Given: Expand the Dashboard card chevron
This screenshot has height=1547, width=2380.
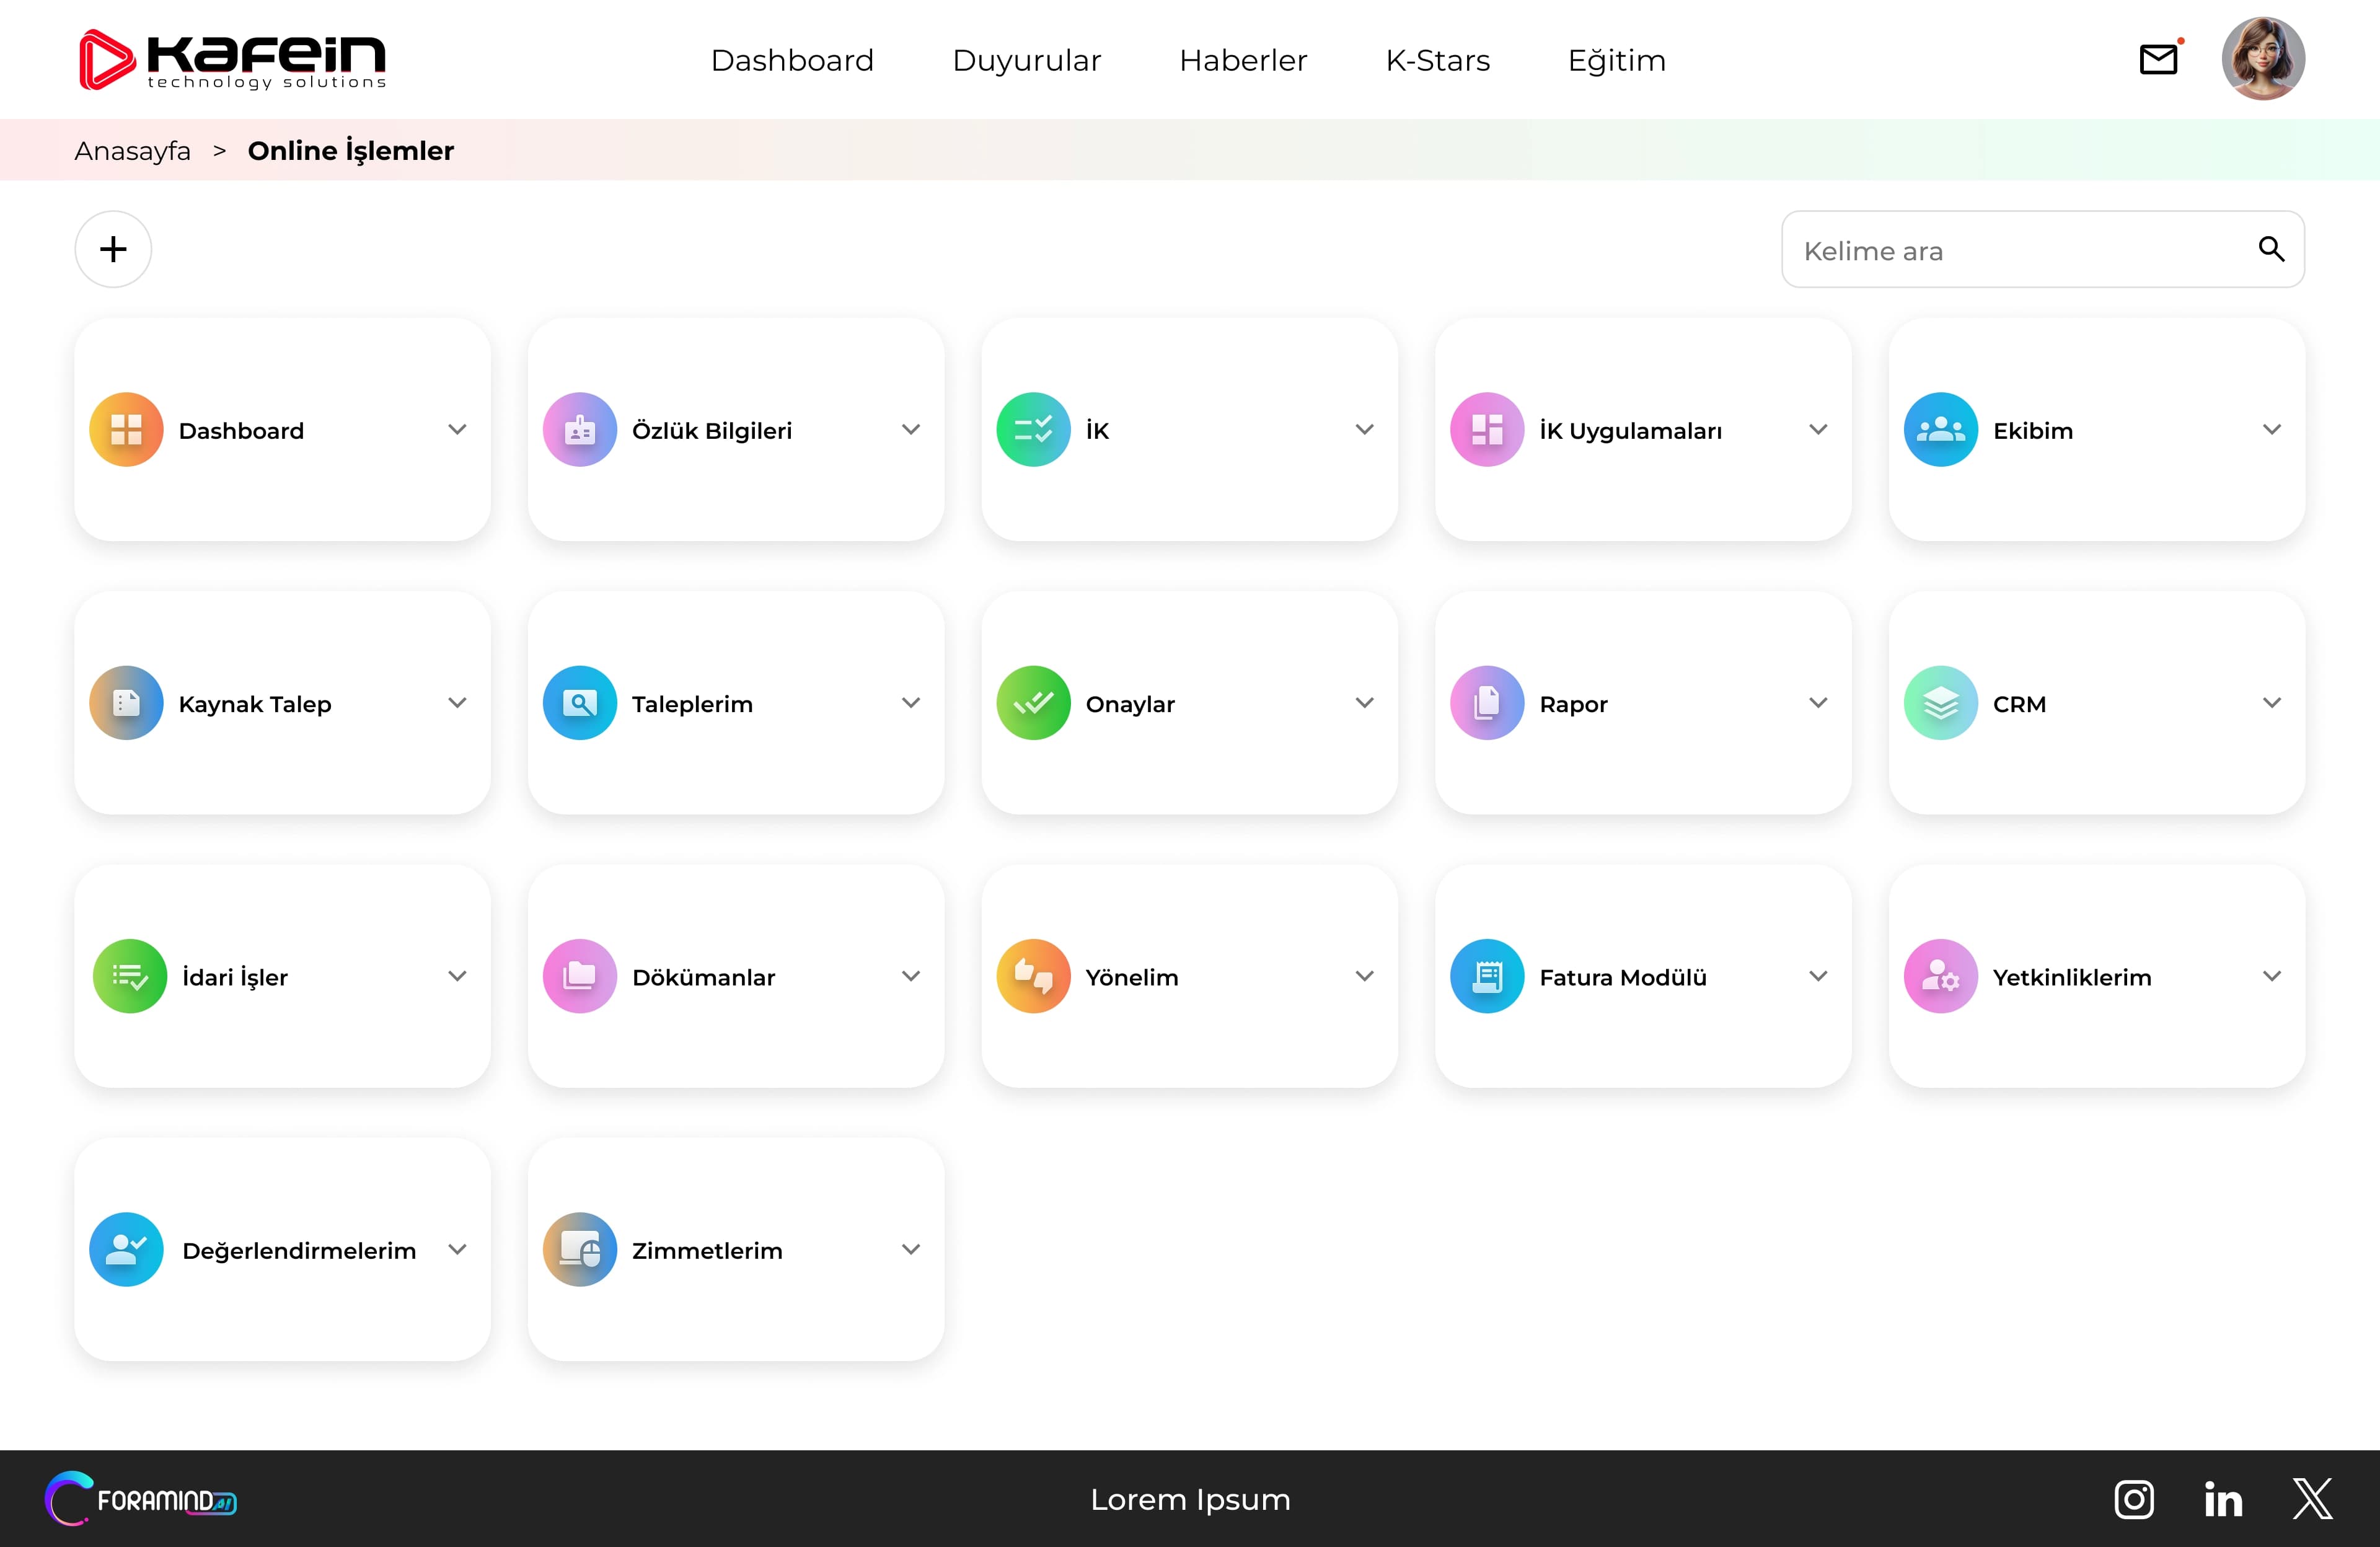Looking at the screenshot, I should 457,430.
